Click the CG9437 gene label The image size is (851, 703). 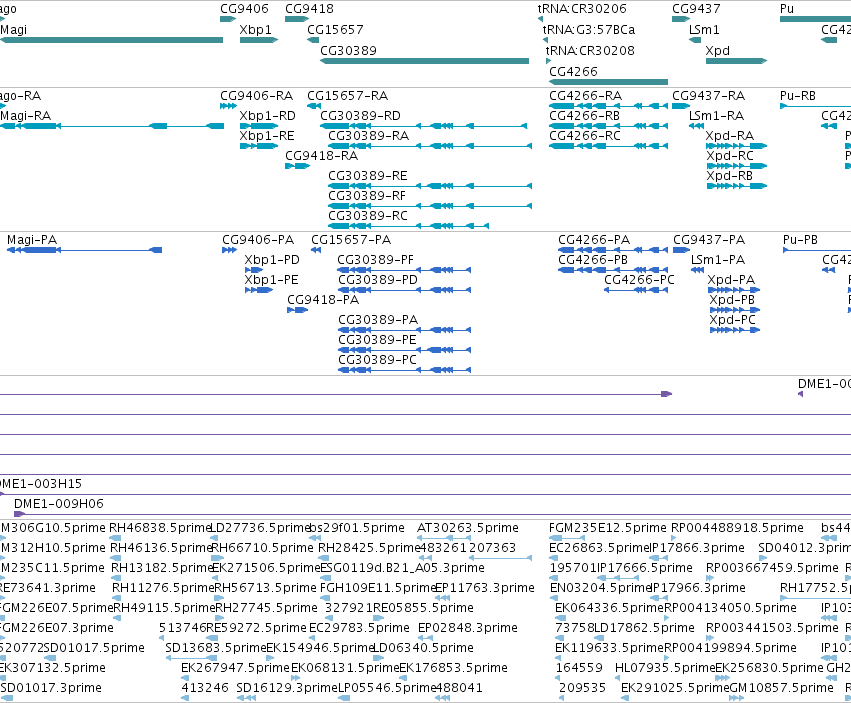696,9
